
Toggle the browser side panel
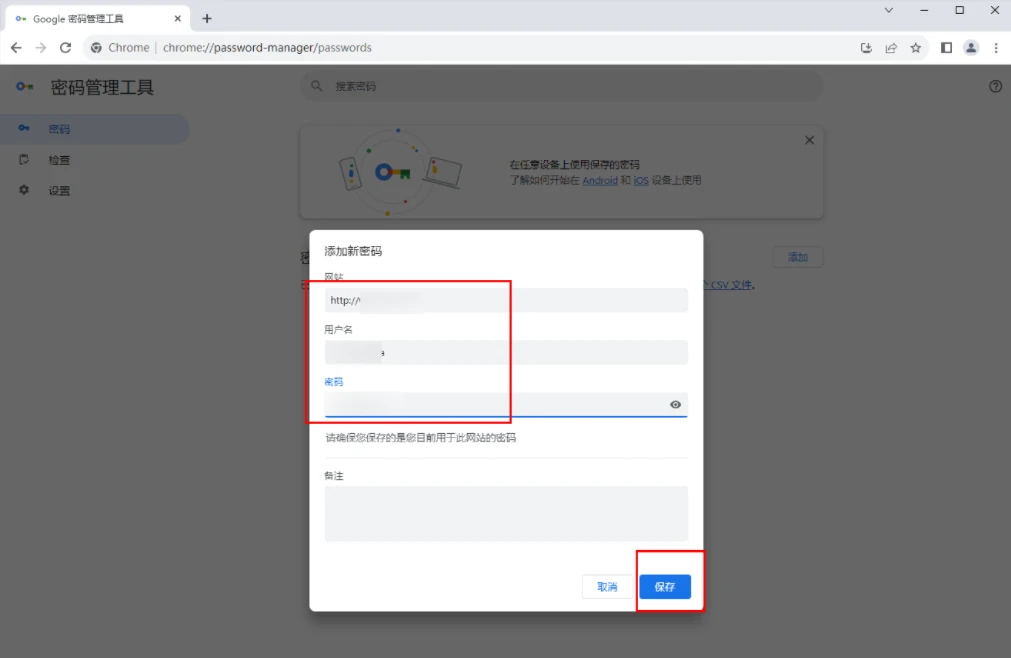[x=947, y=48]
